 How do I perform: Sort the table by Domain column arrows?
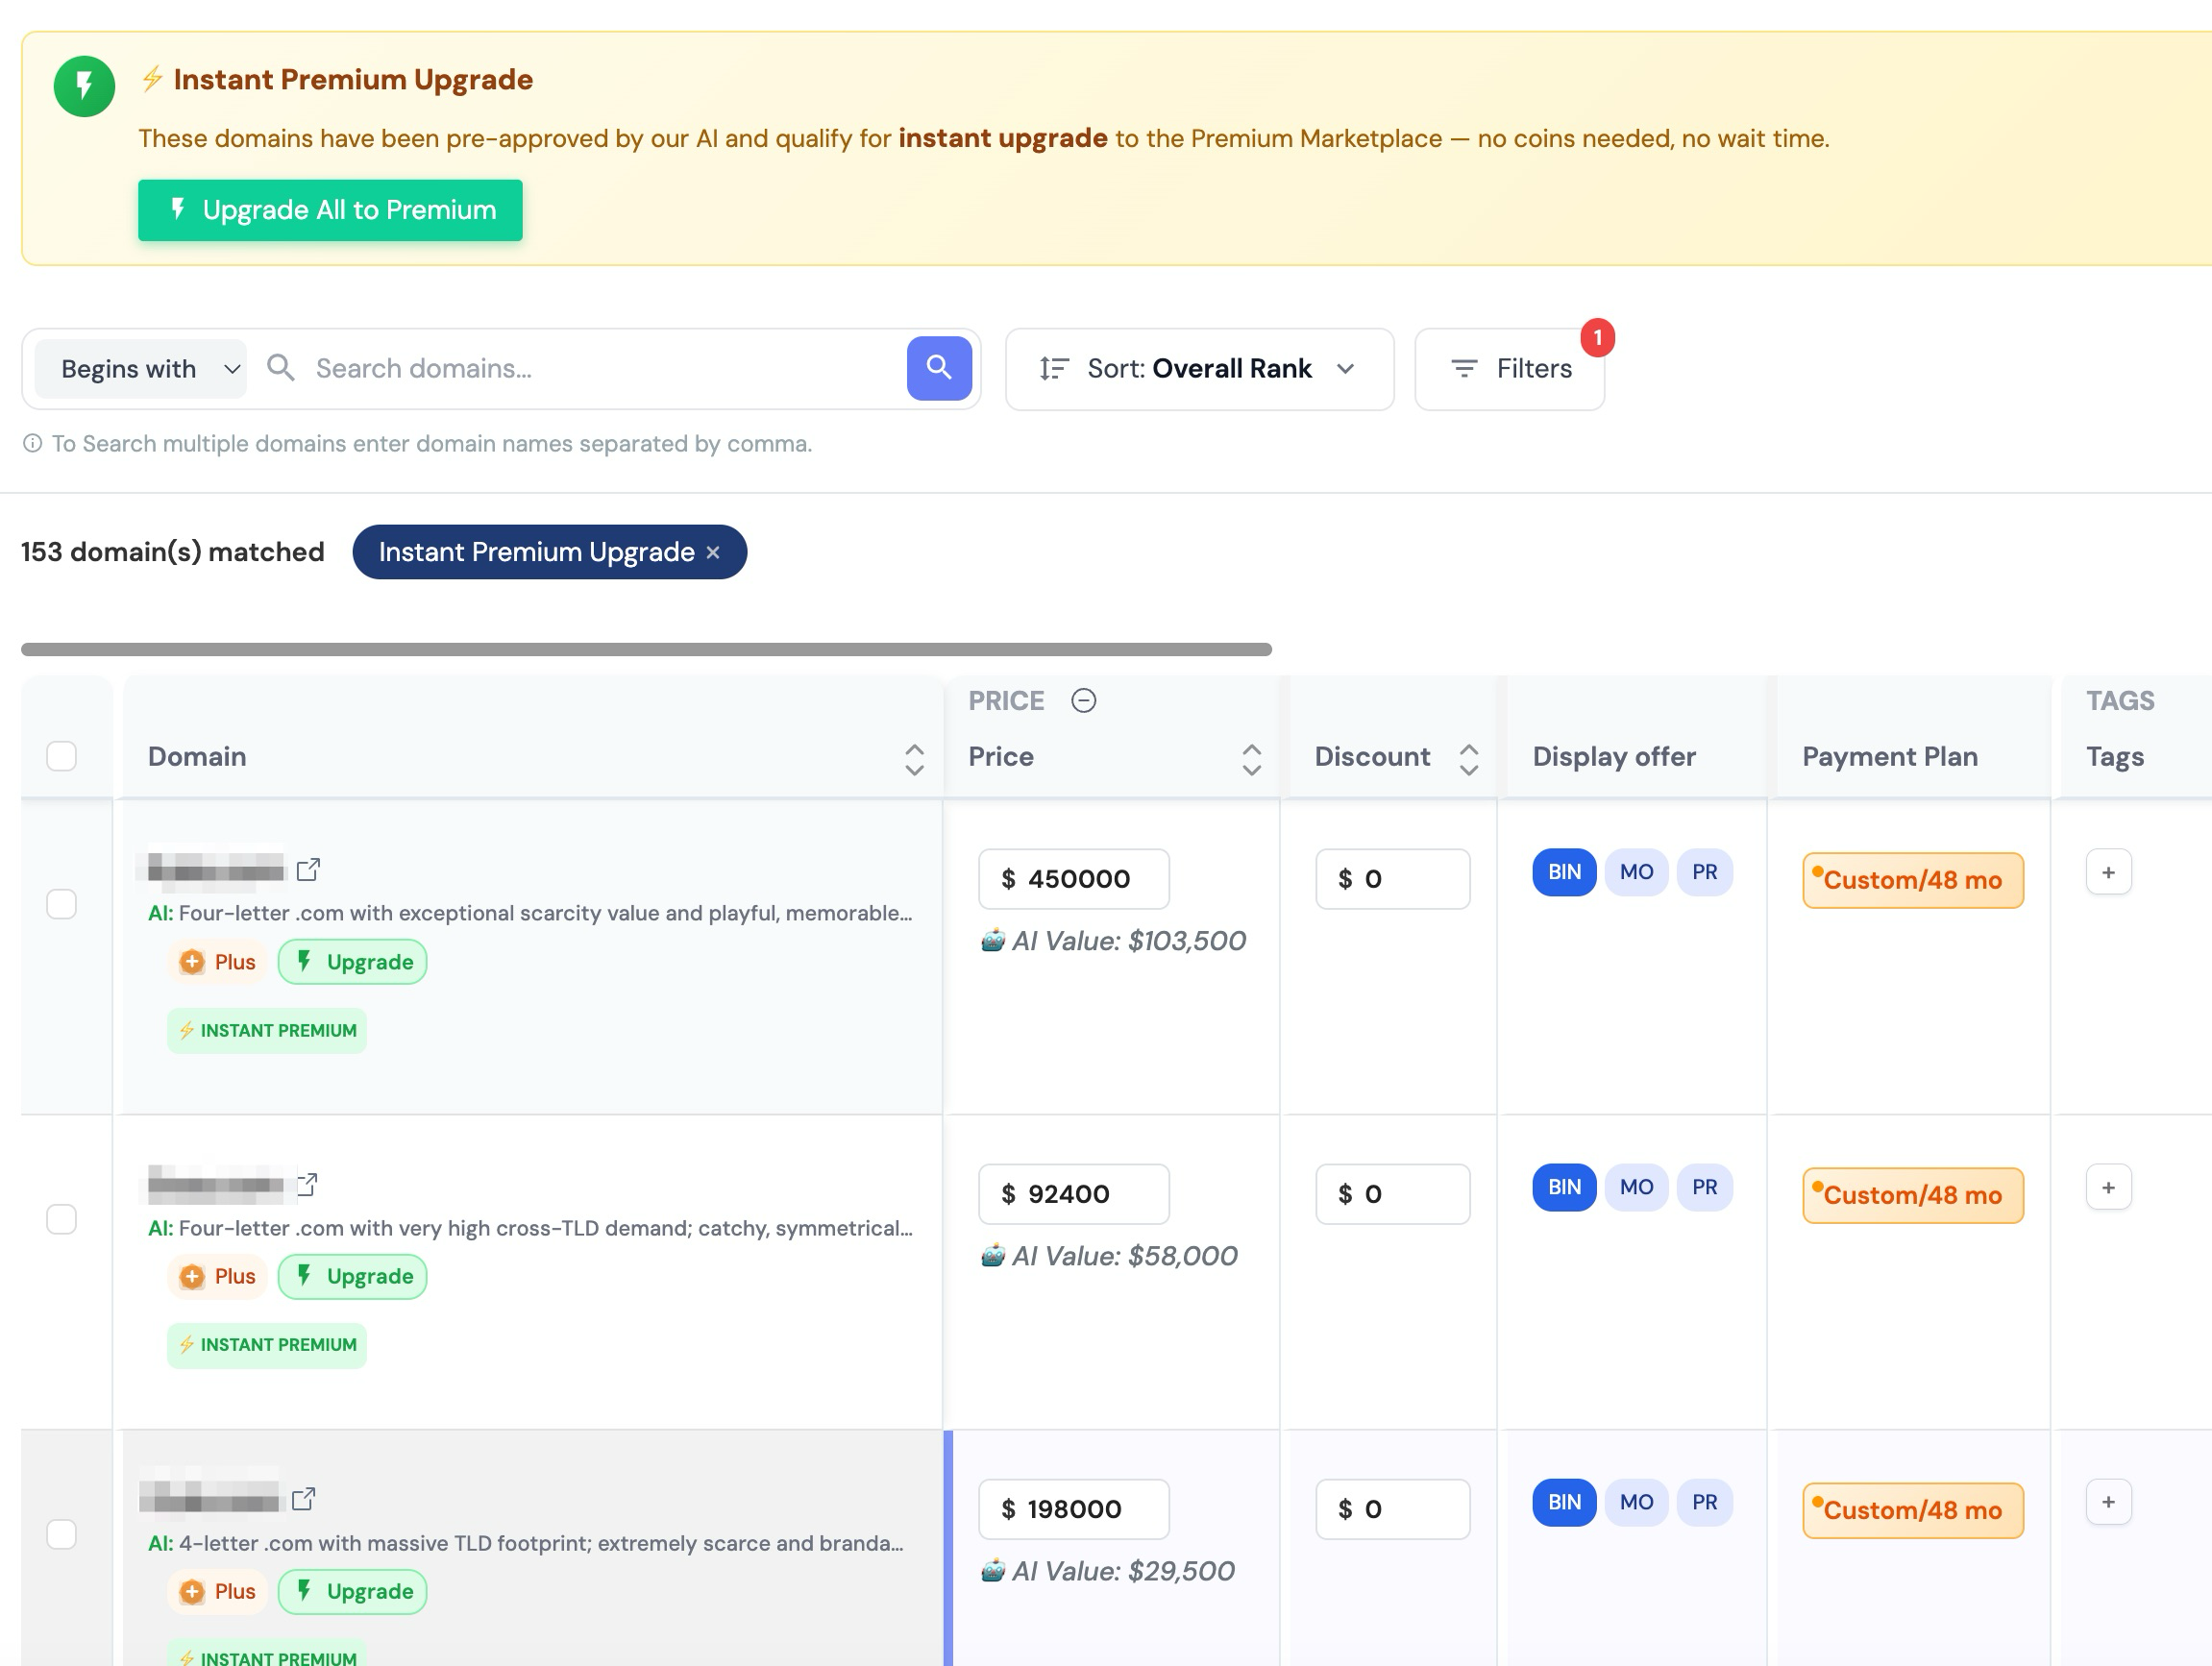pyautogui.click(x=913, y=759)
